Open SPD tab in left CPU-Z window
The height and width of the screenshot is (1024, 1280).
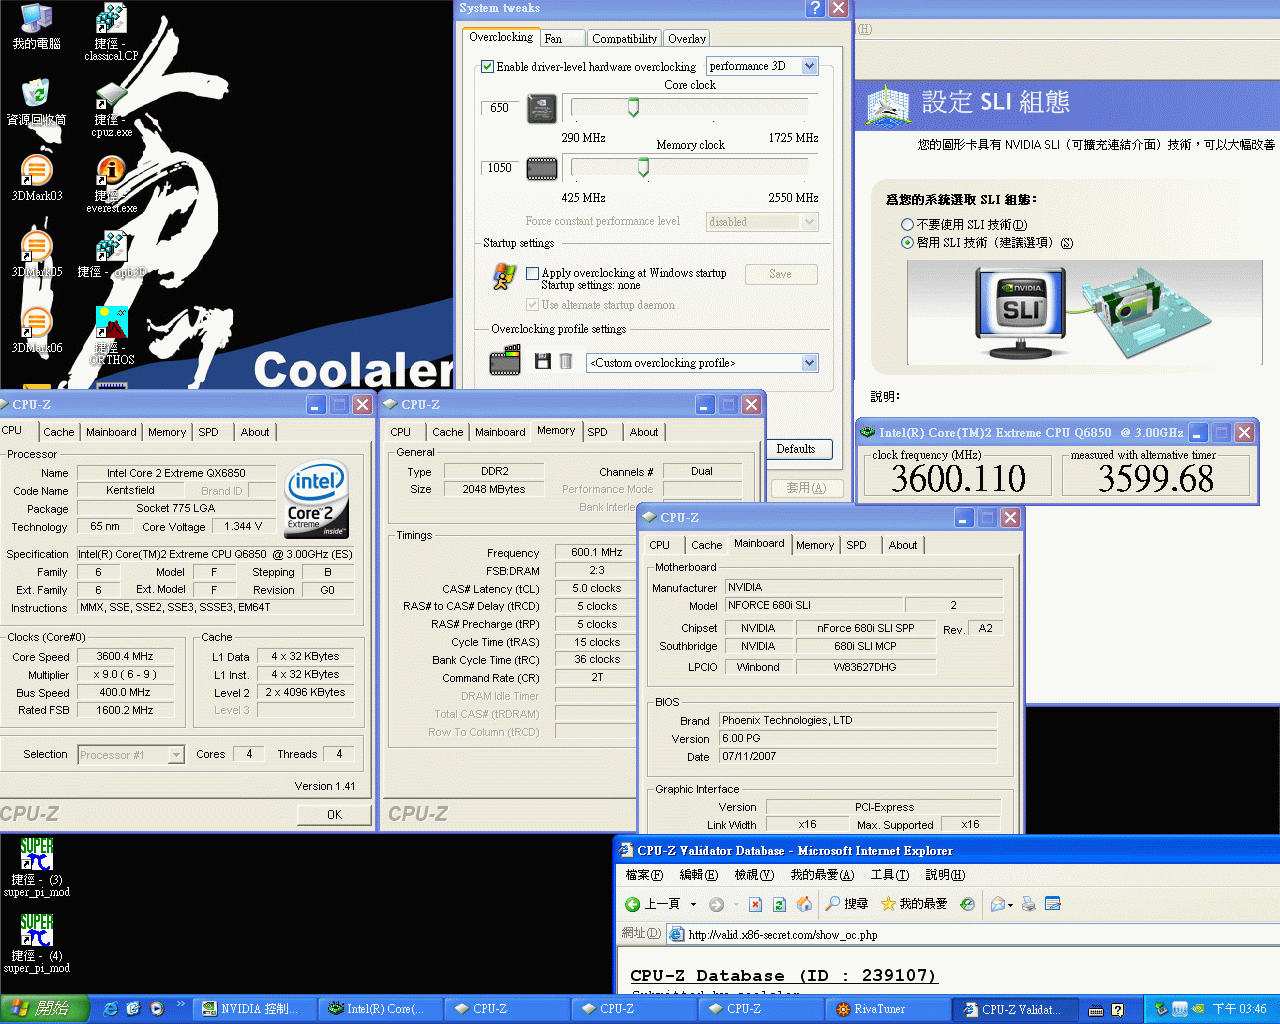(208, 432)
